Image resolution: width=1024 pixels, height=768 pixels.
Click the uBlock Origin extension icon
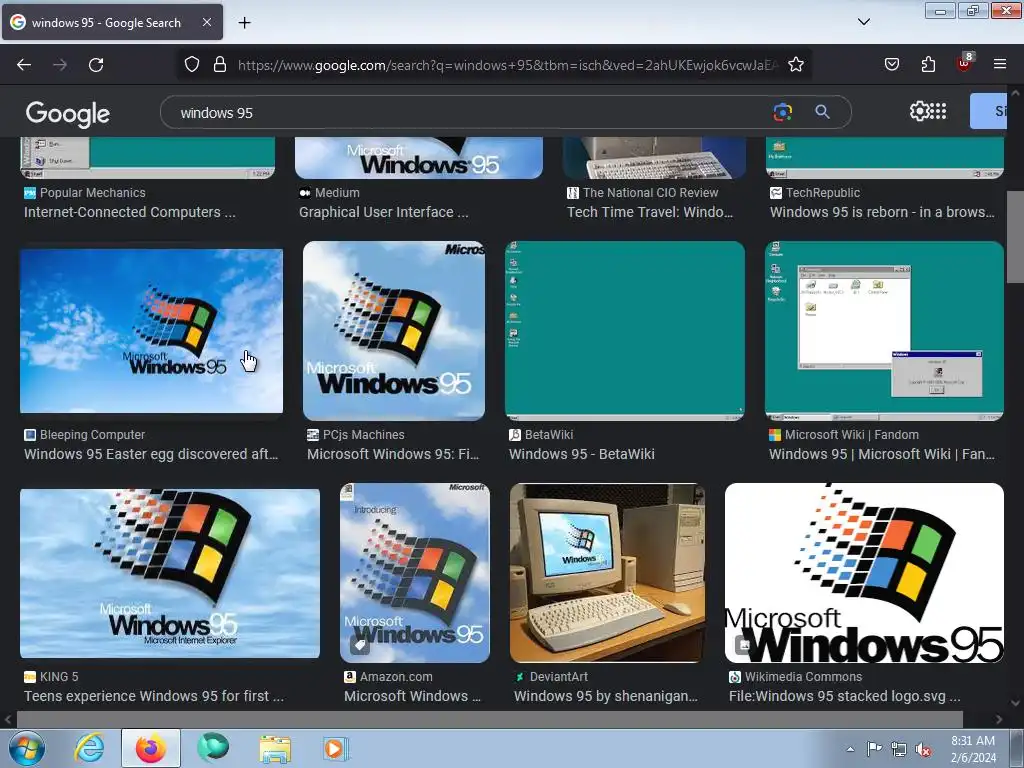(965, 63)
